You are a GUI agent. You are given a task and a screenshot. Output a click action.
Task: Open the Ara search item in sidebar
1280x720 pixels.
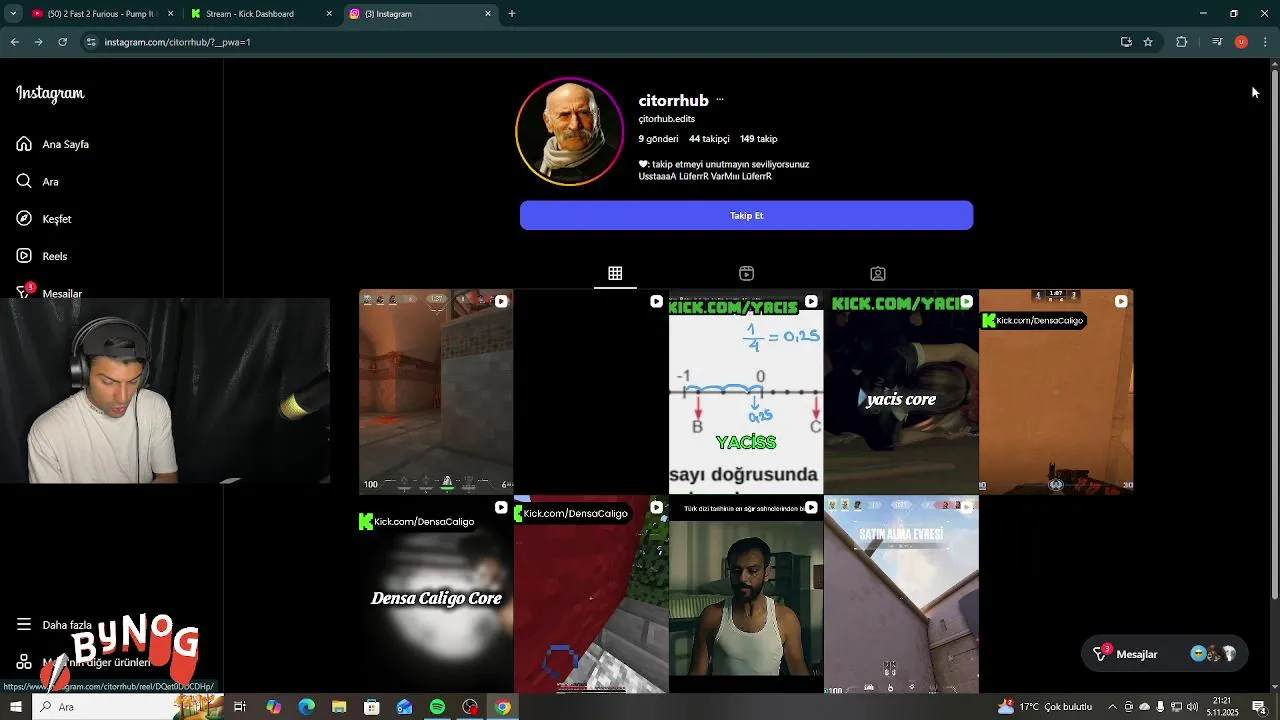point(37,182)
